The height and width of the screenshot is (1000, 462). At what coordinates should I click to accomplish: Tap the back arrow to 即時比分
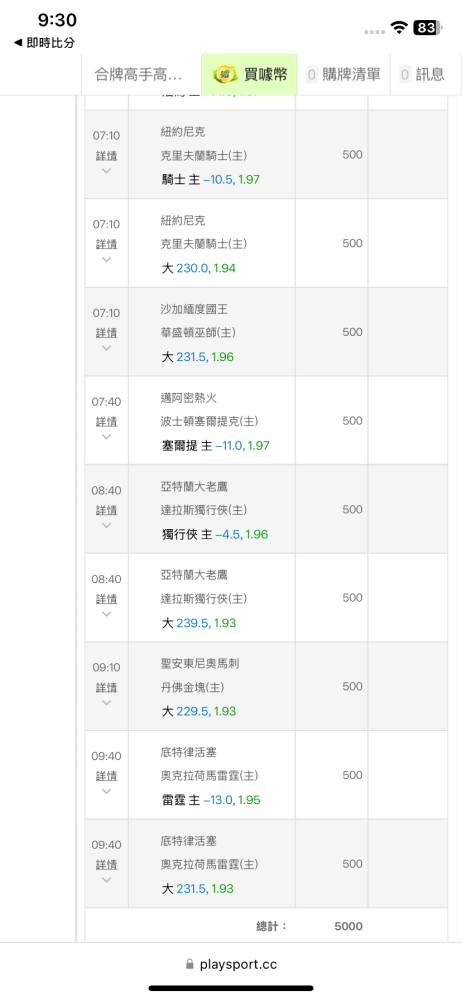[x=18, y=43]
